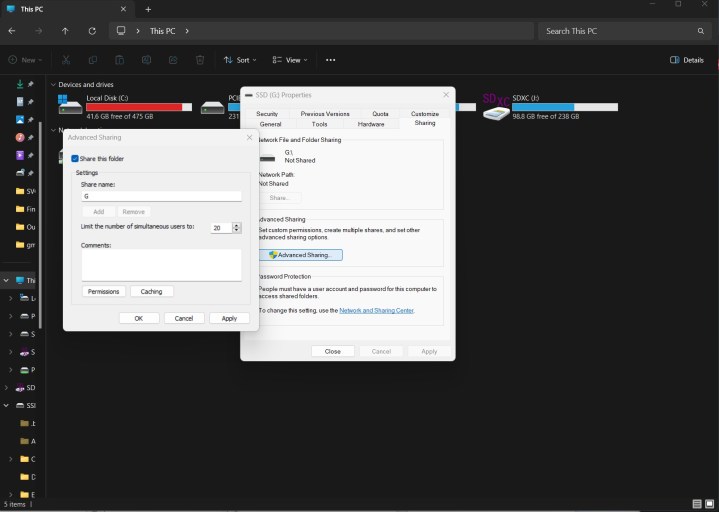Switch to the Security tab

267,114
